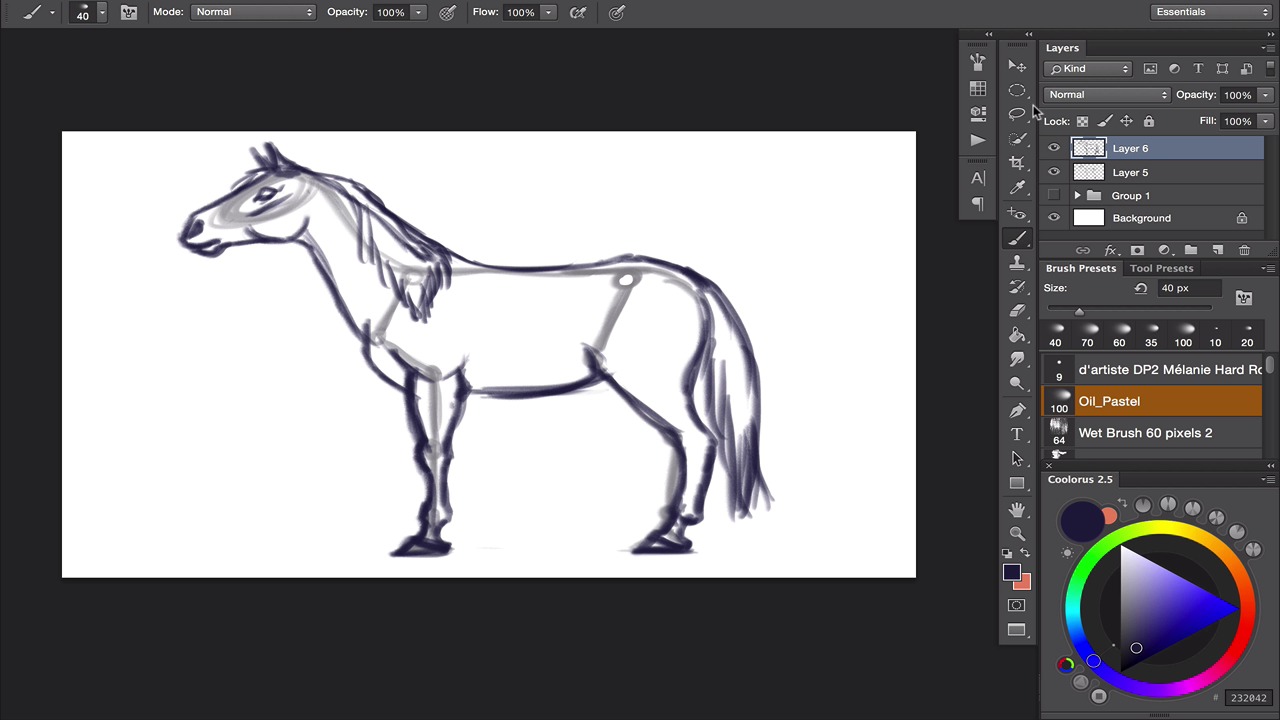Switch to the Tool Presets tab
Viewport: 1280px width, 720px height.
click(x=1161, y=268)
